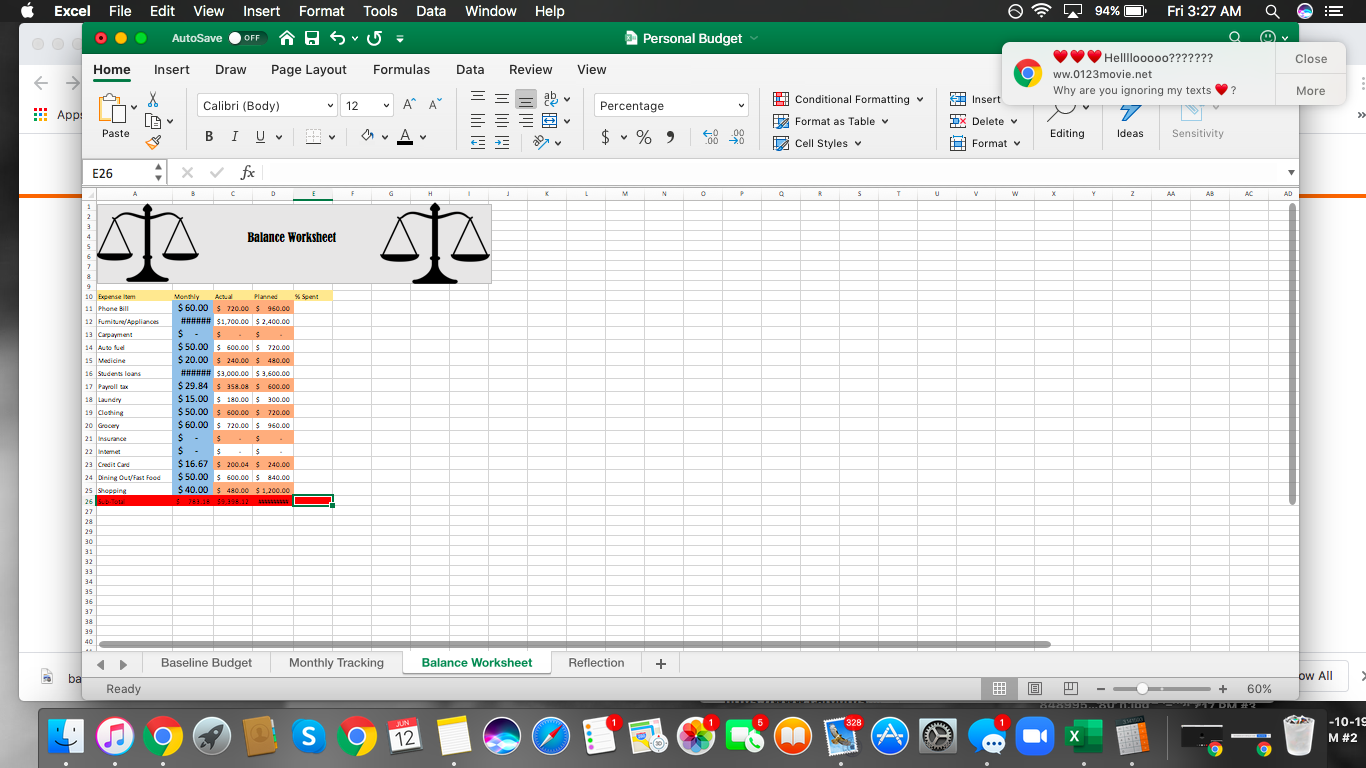Apply comma style format
Viewport: 1366px width, 768px height.
click(670, 138)
